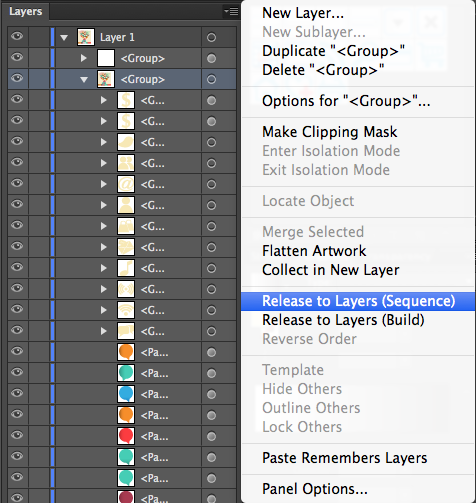Viewport: 476px width, 503px height.
Task: Select Flatten Artwork in the menu
Action: tap(314, 251)
